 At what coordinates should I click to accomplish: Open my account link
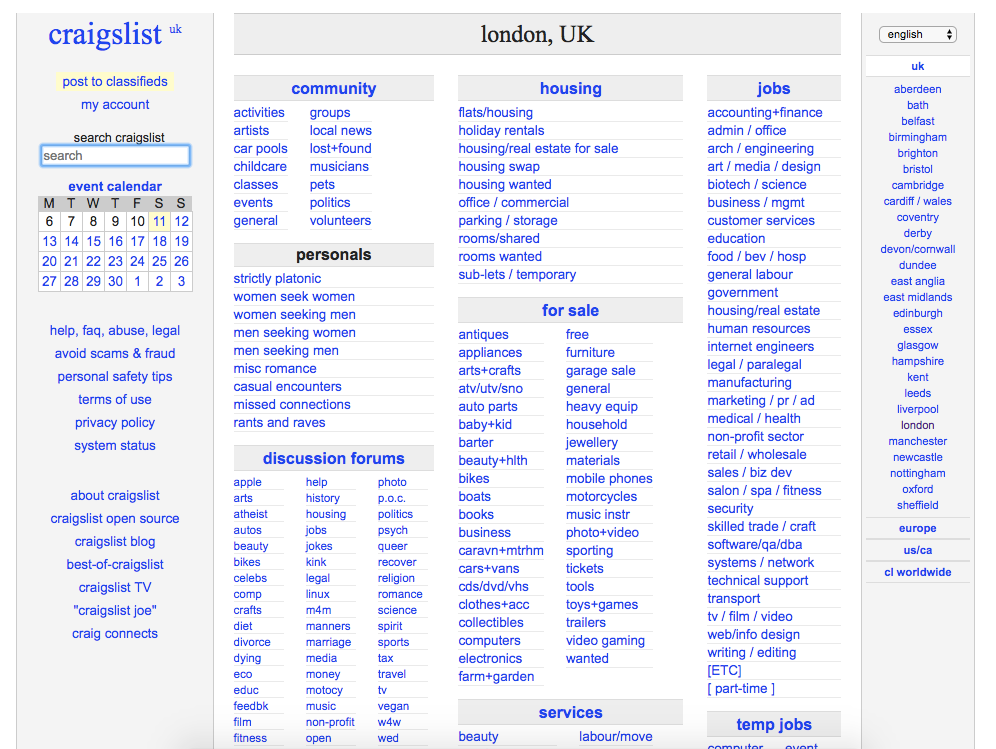coord(115,105)
